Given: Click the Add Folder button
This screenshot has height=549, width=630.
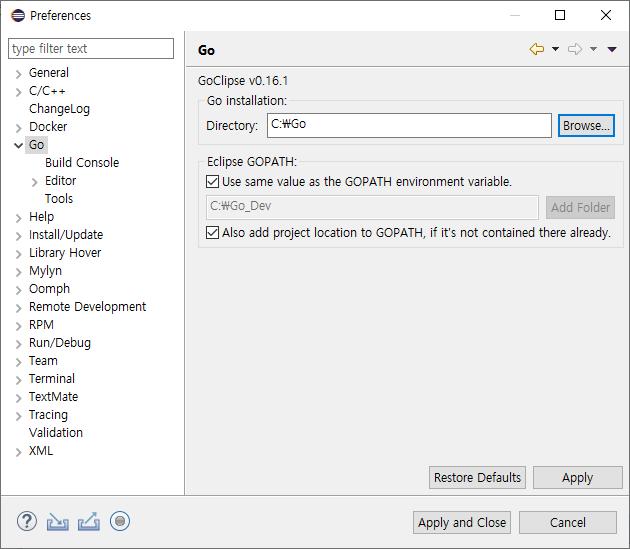Looking at the screenshot, I should pyautogui.click(x=580, y=207).
